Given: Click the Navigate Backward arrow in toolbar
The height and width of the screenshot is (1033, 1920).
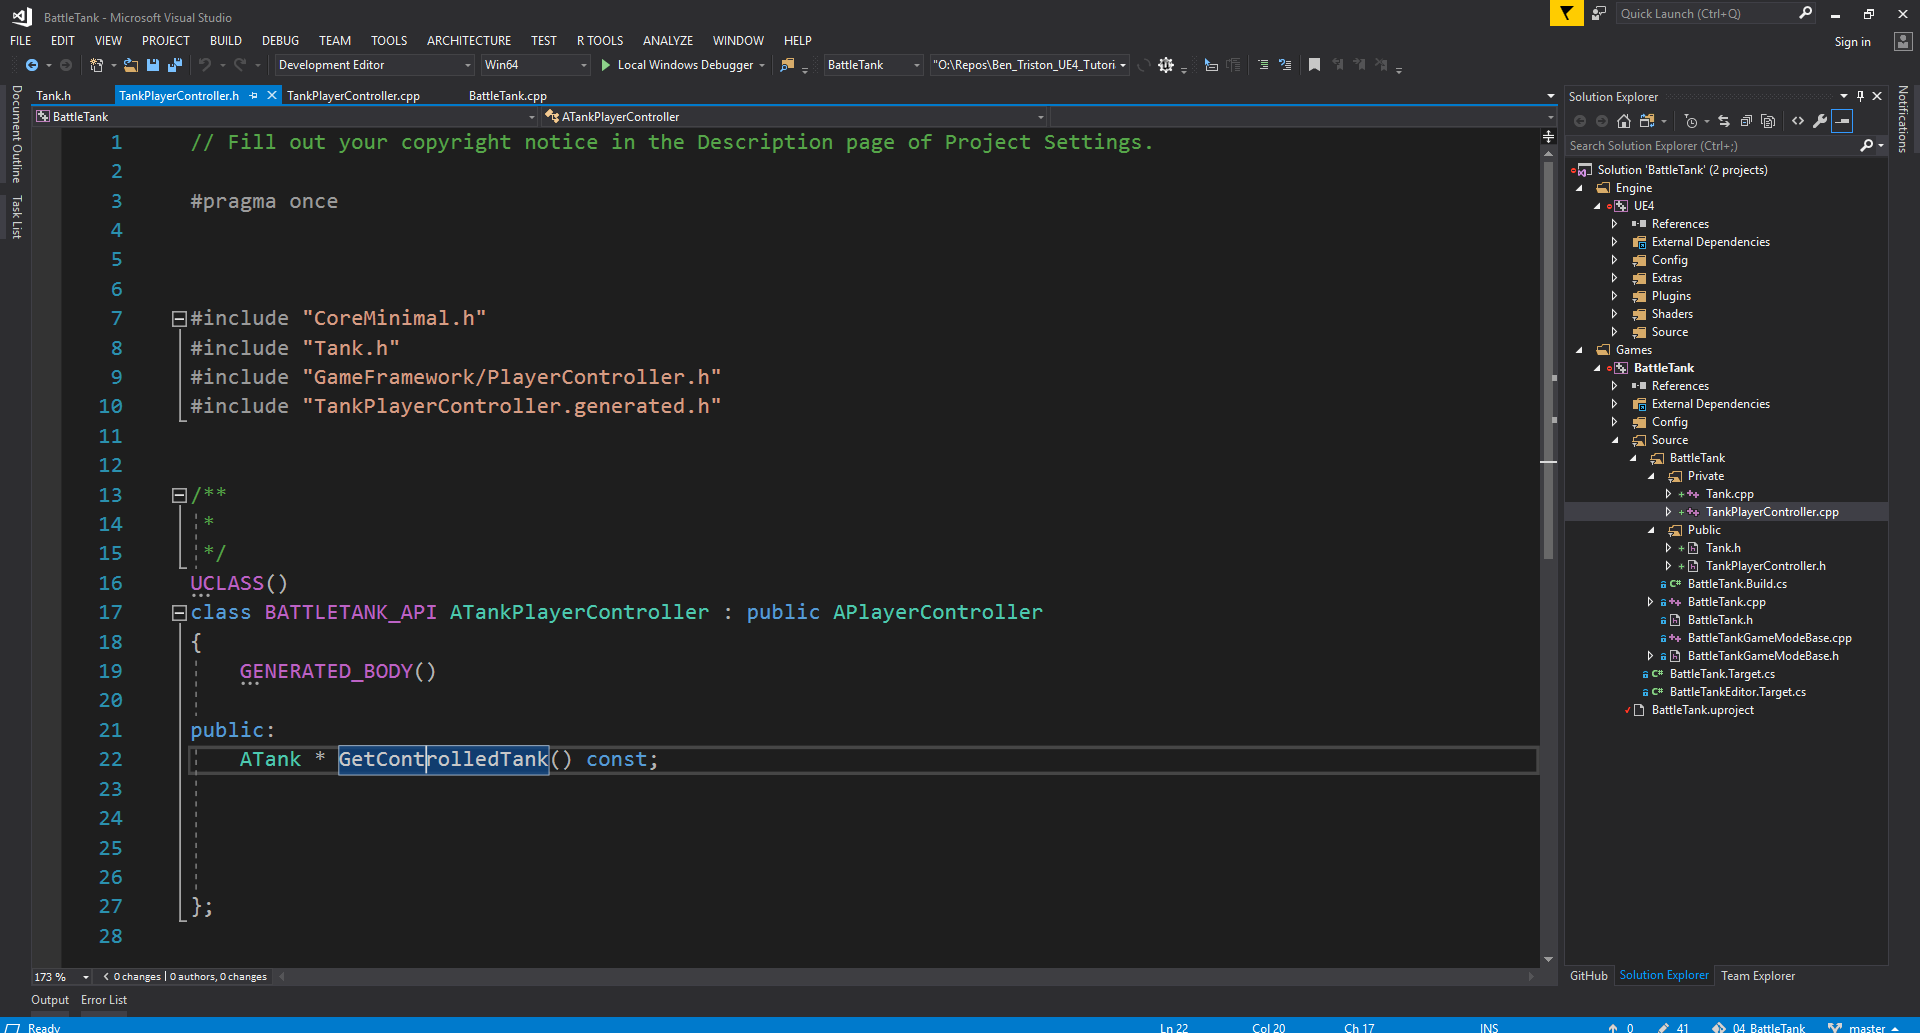Looking at the screenshot, I should (32, 65).
